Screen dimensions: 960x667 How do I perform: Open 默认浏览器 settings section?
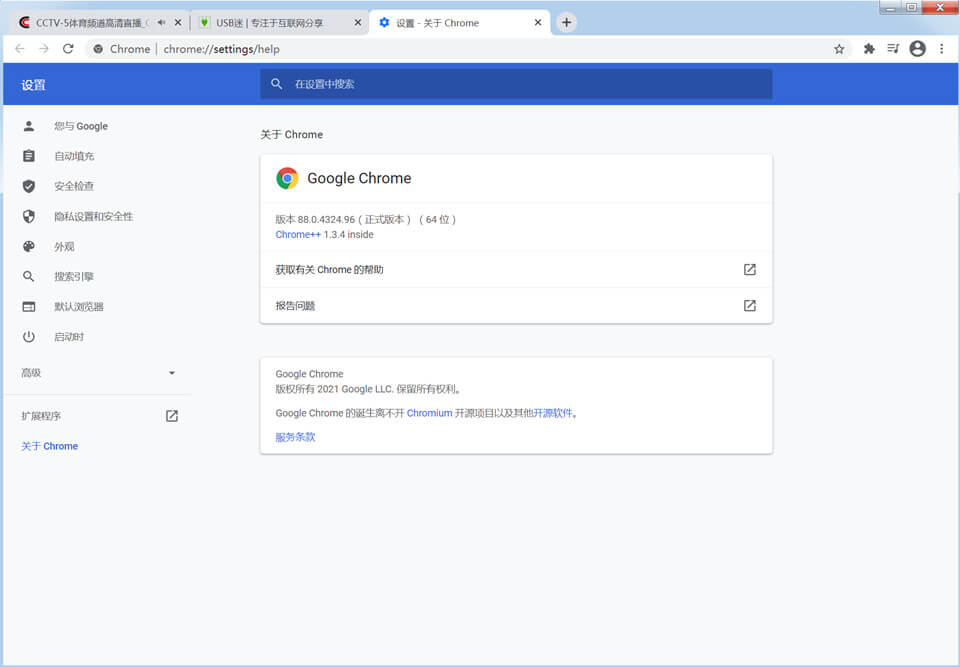point(79,306)
